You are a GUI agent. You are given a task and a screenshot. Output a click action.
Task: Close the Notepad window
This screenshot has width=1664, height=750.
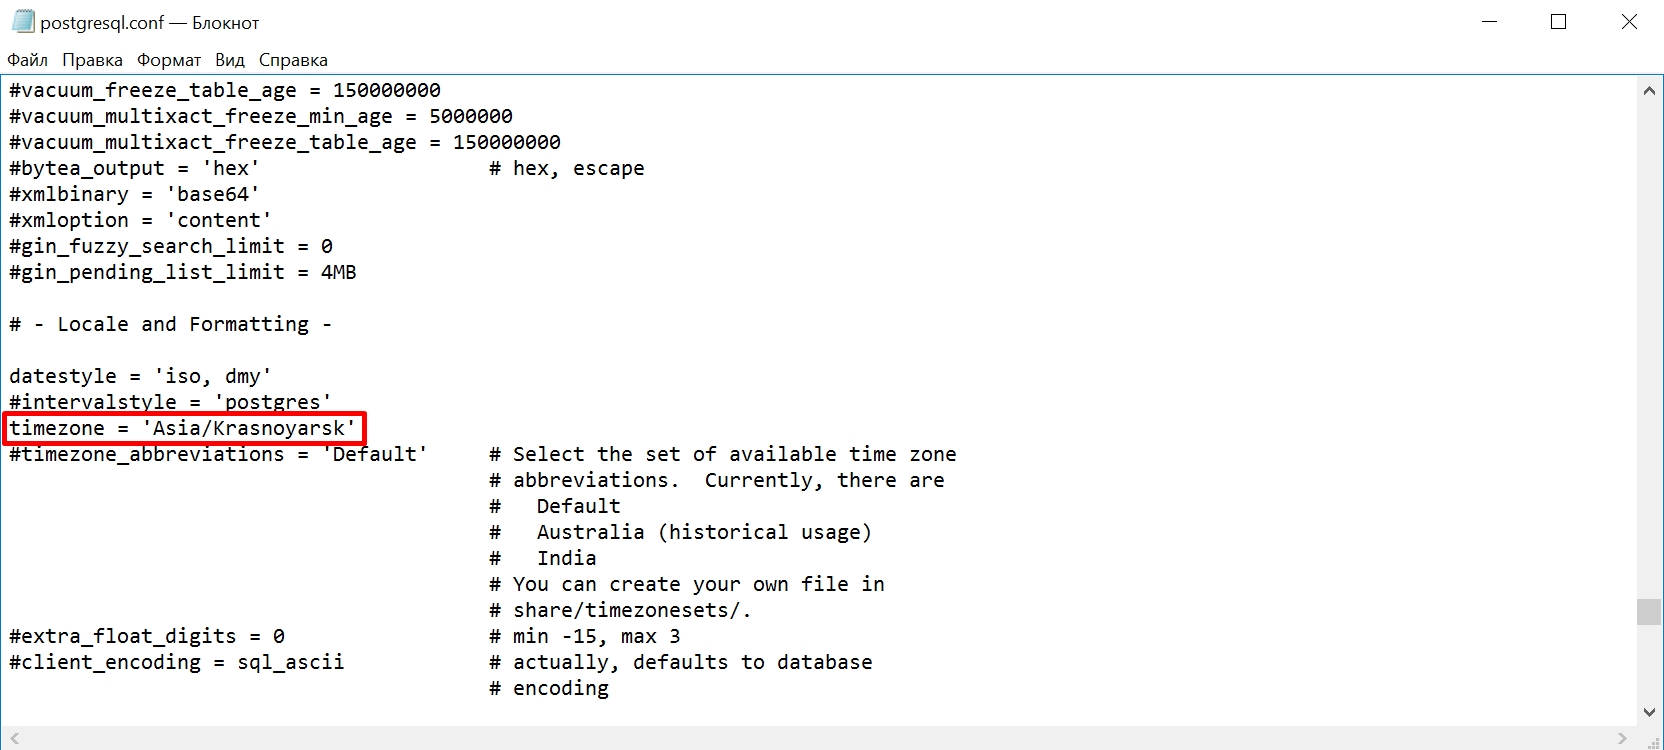point(1629,22)
